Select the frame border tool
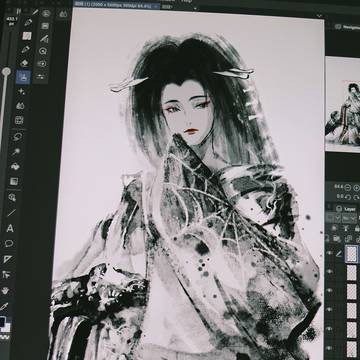This screenshot has width=360, height=360. (19, 120)
